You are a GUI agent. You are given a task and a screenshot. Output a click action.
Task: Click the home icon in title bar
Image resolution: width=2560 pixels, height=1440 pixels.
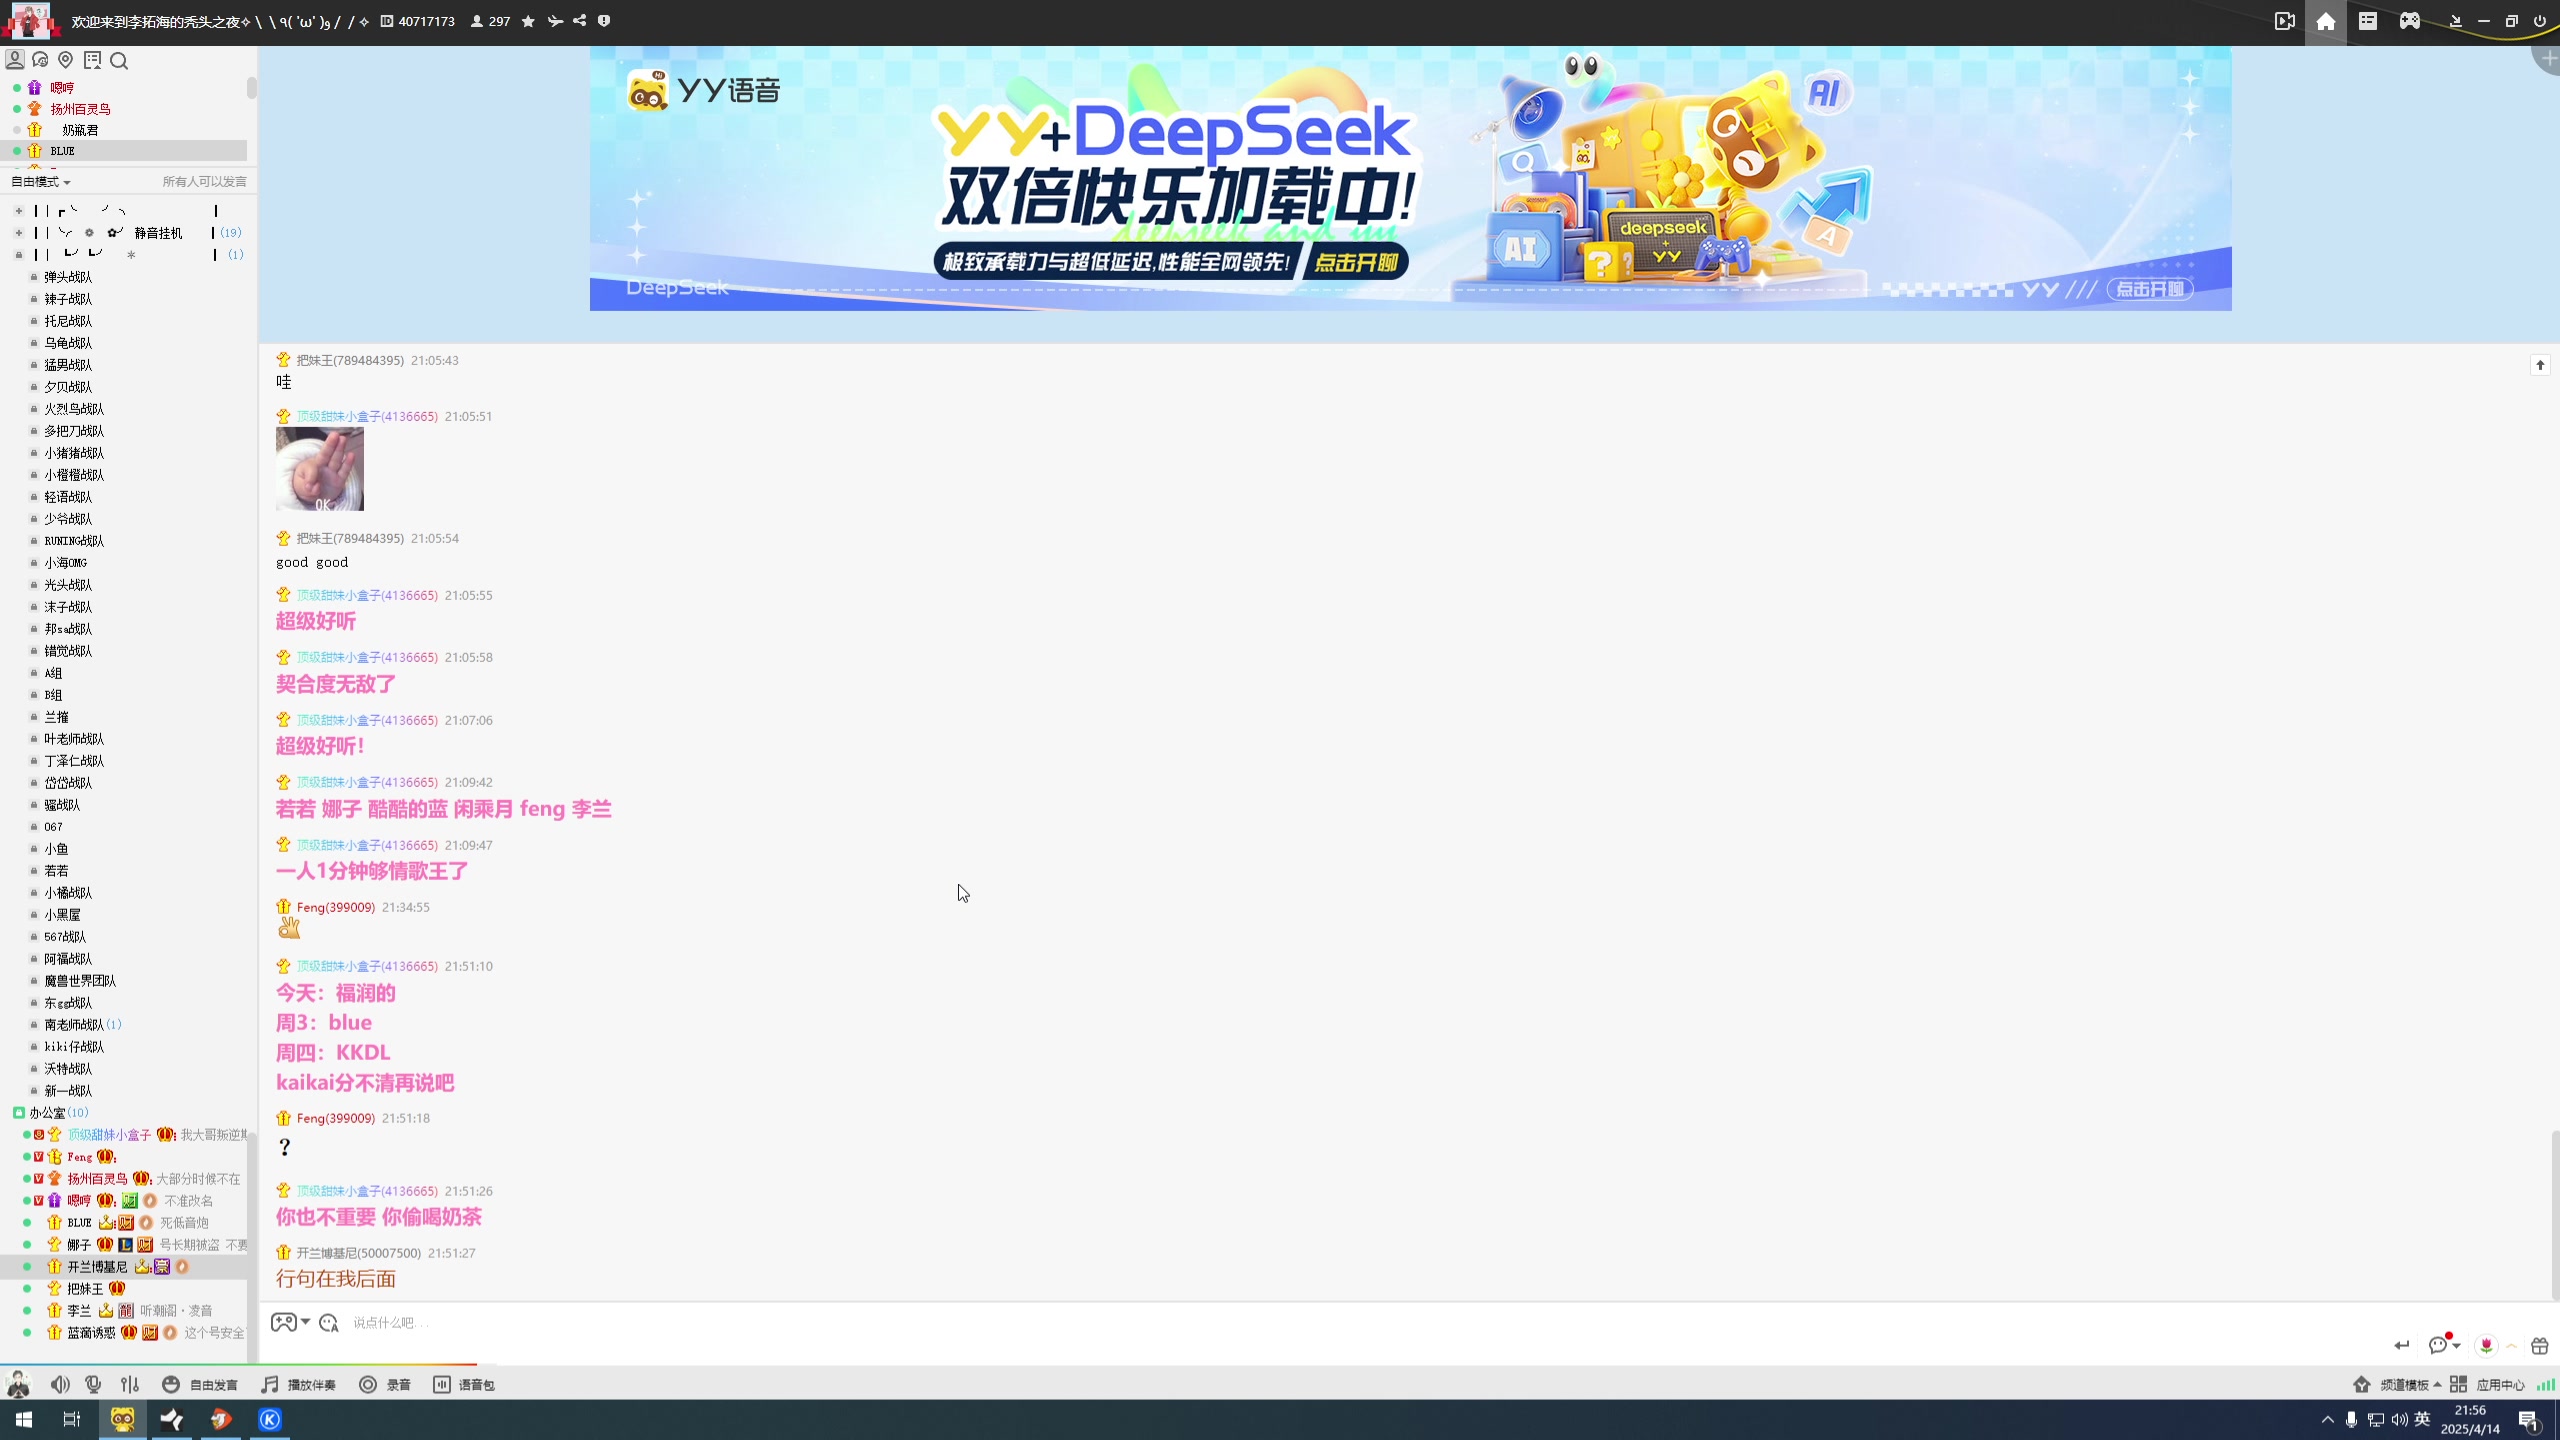click(x=2326, y=22)
